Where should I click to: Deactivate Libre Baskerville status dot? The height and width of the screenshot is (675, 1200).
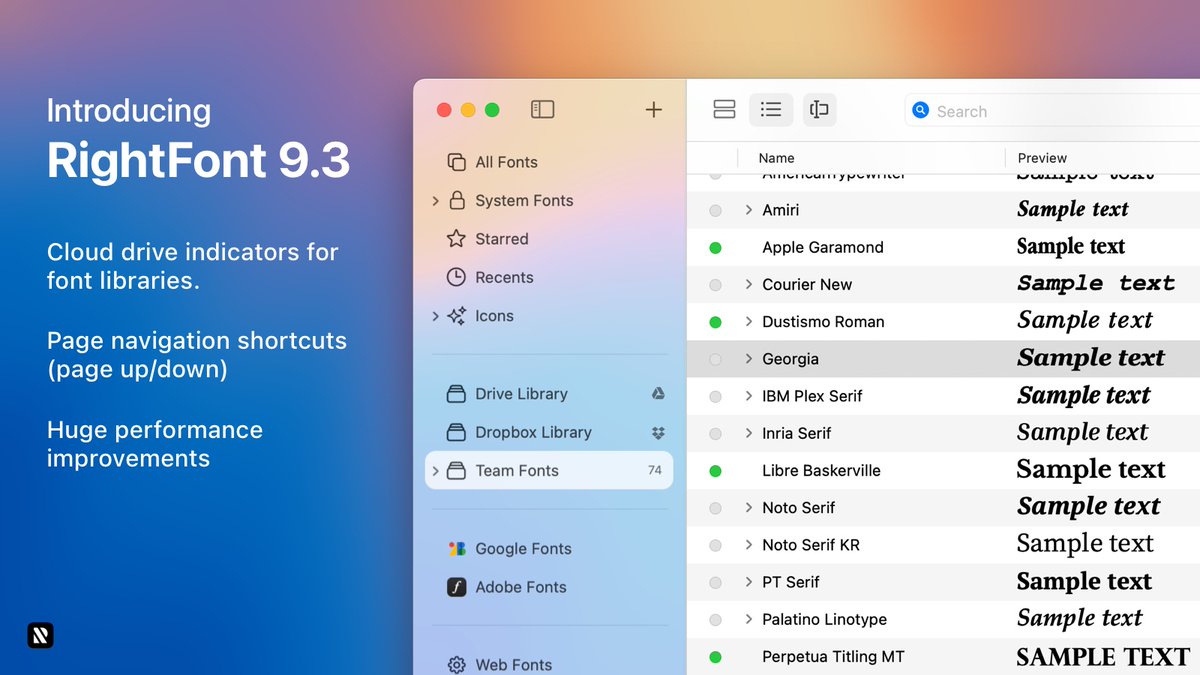[x=715, y=470]
